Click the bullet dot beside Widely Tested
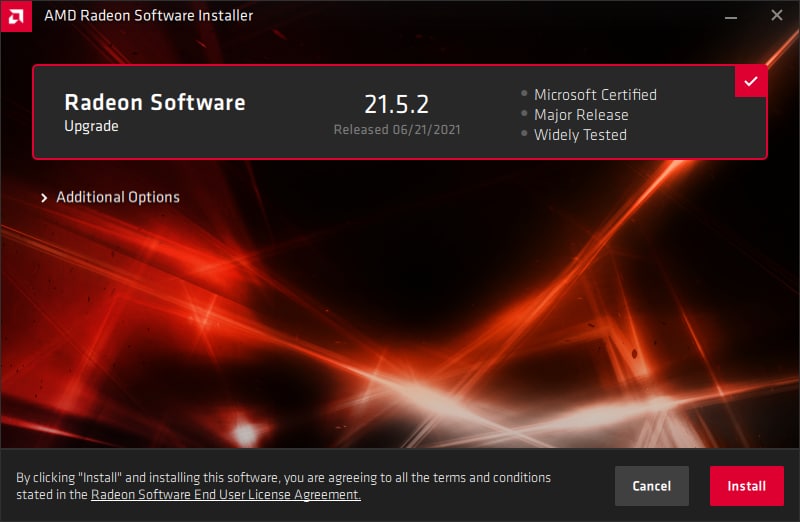The width and height of the screenshot is (800, 522). 524,134
